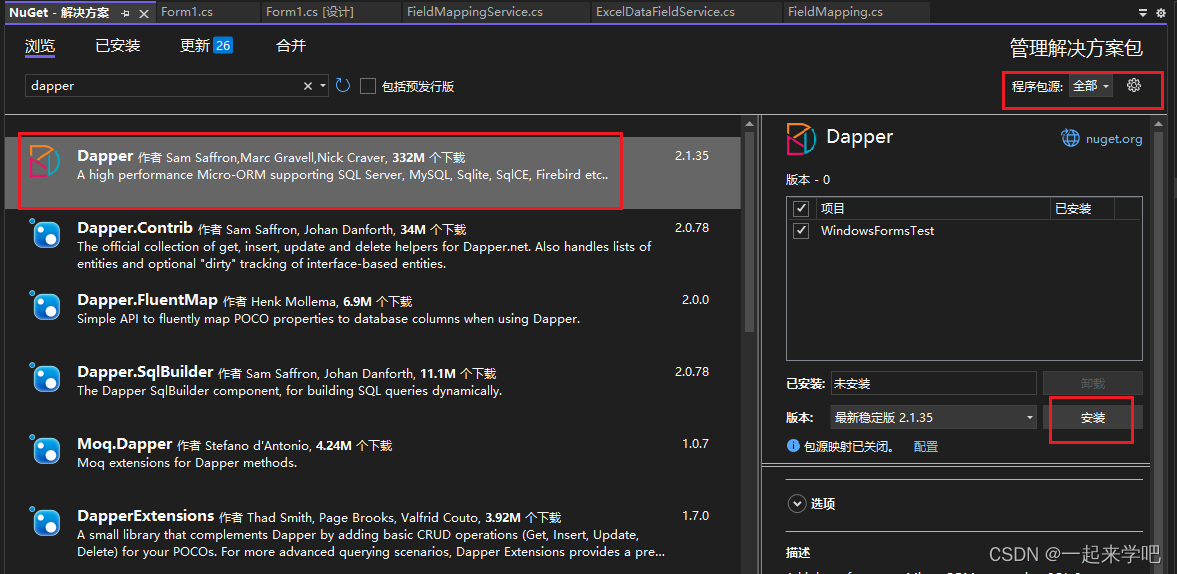Click the WindowsFormsTest project name
Screen dimensions: 1177x574
coord(877,231)
